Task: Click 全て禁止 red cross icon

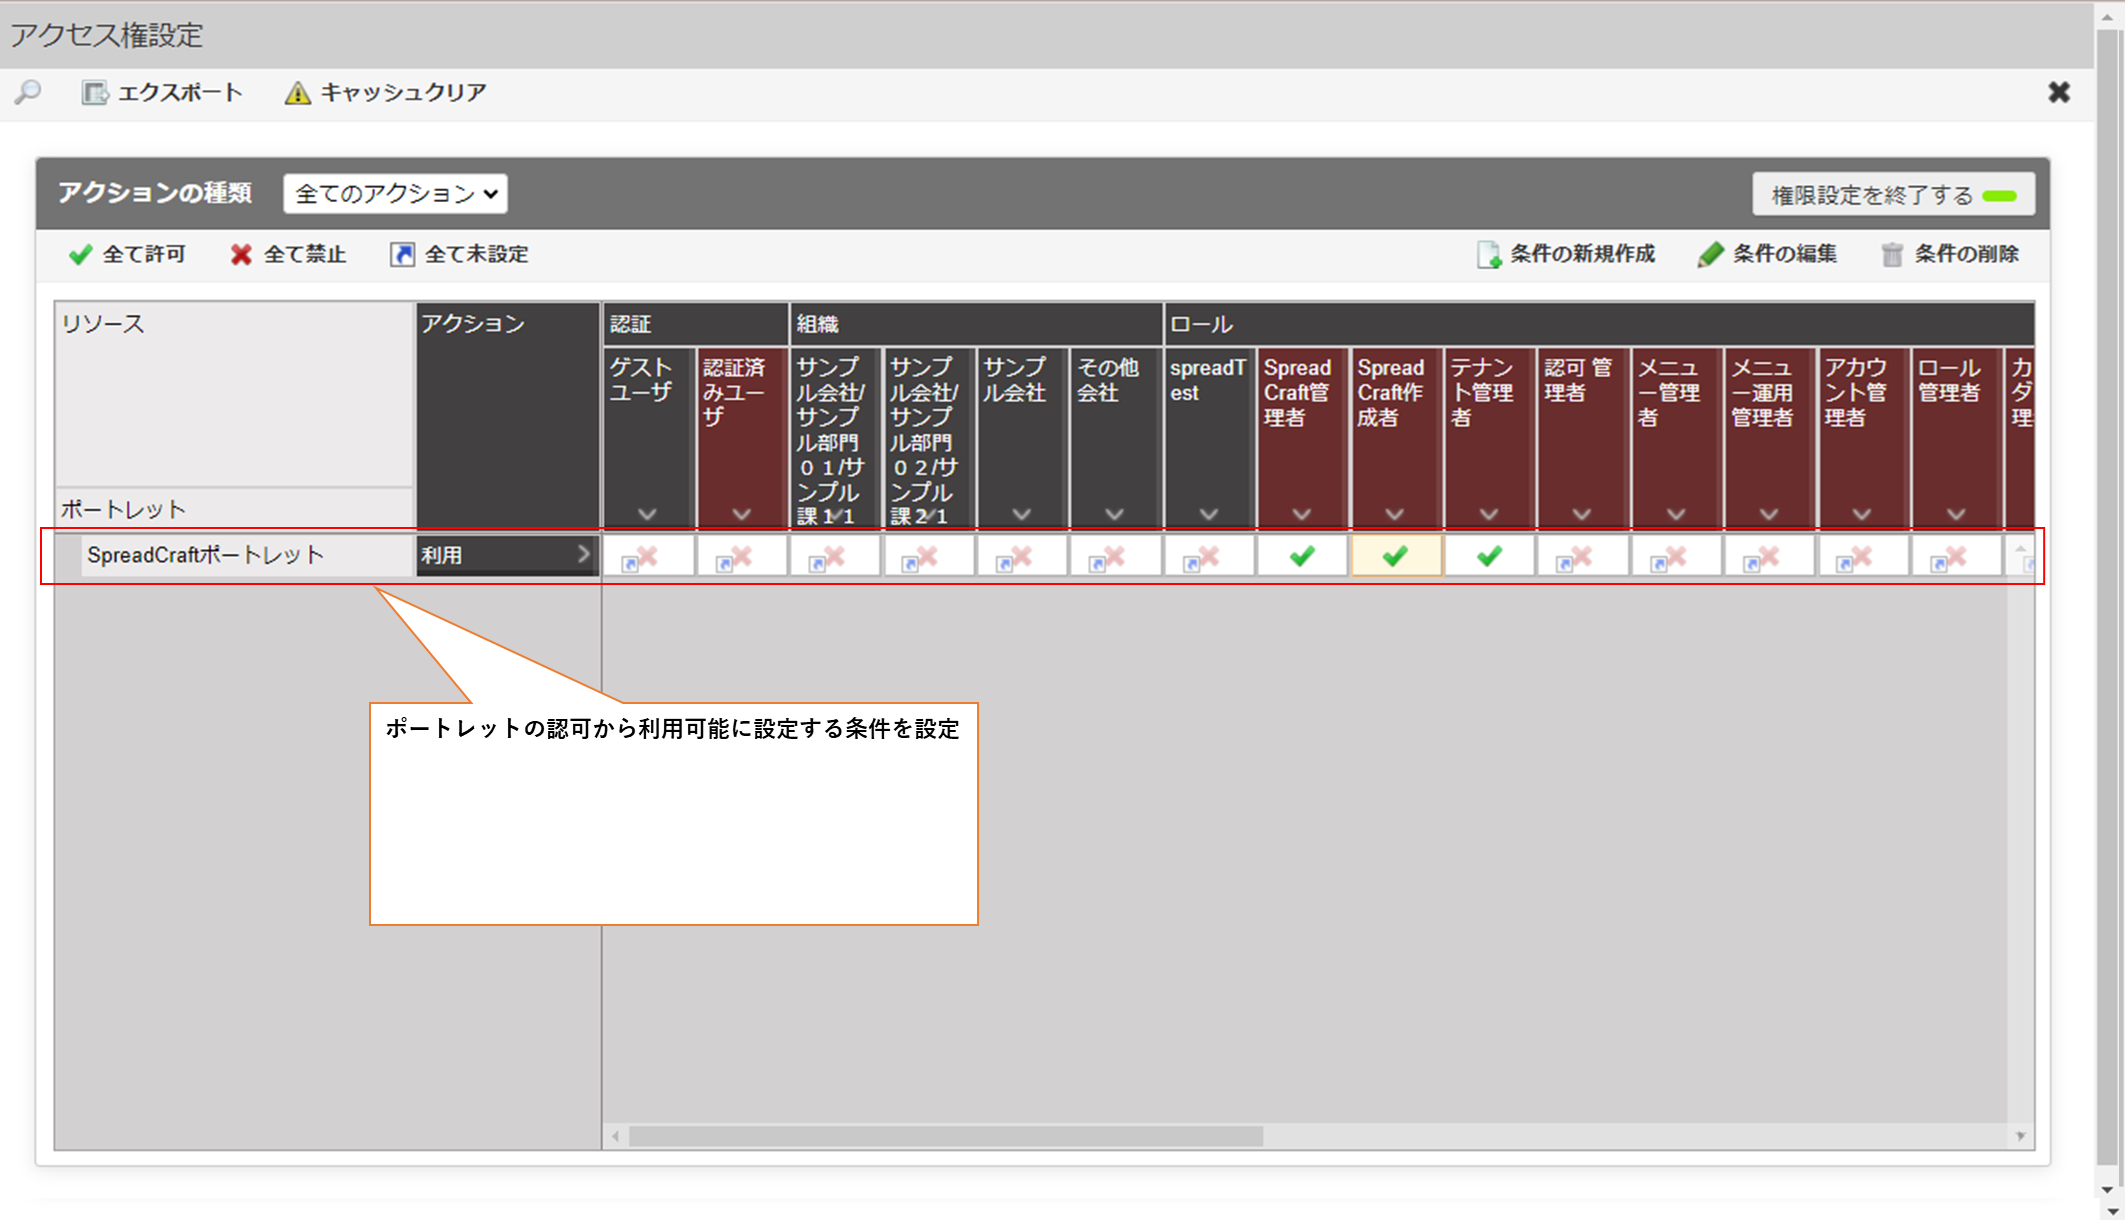Action: tap(241, 255)
